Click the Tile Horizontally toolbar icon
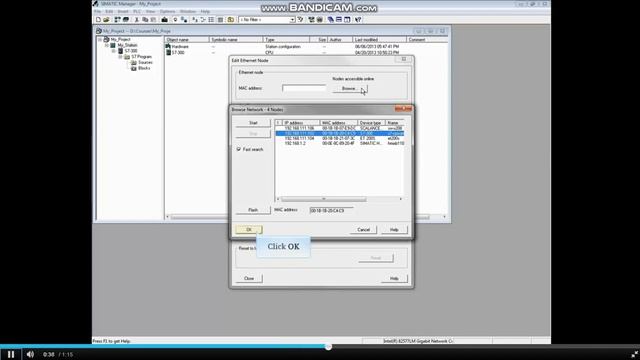Viewport: 640px width, 360px height. (339, 20)
